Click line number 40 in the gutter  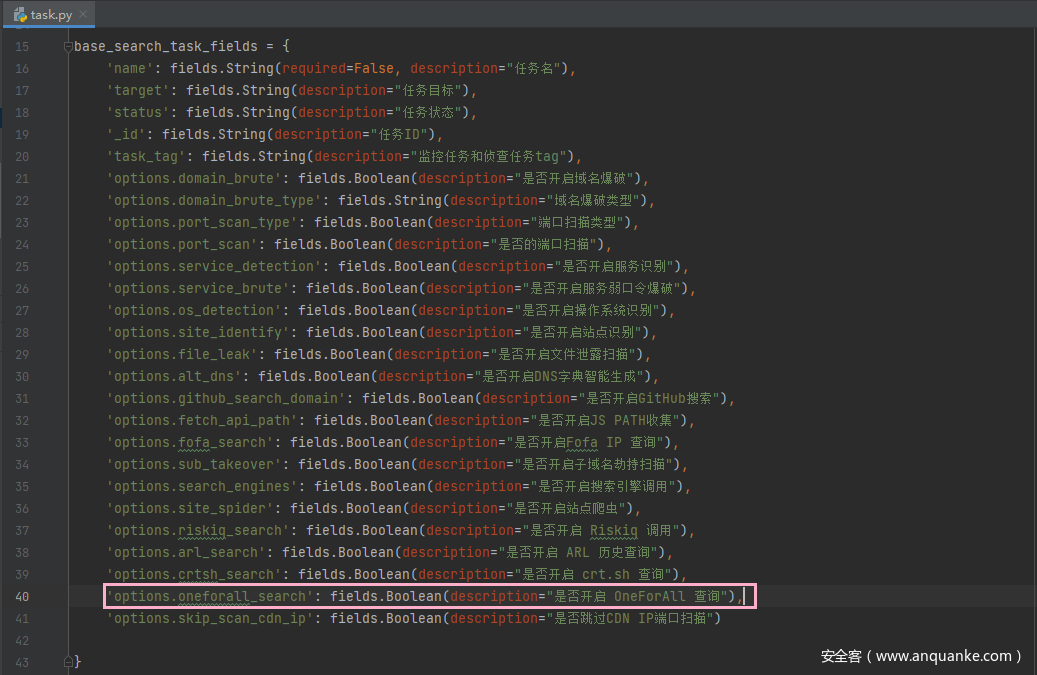22,597
